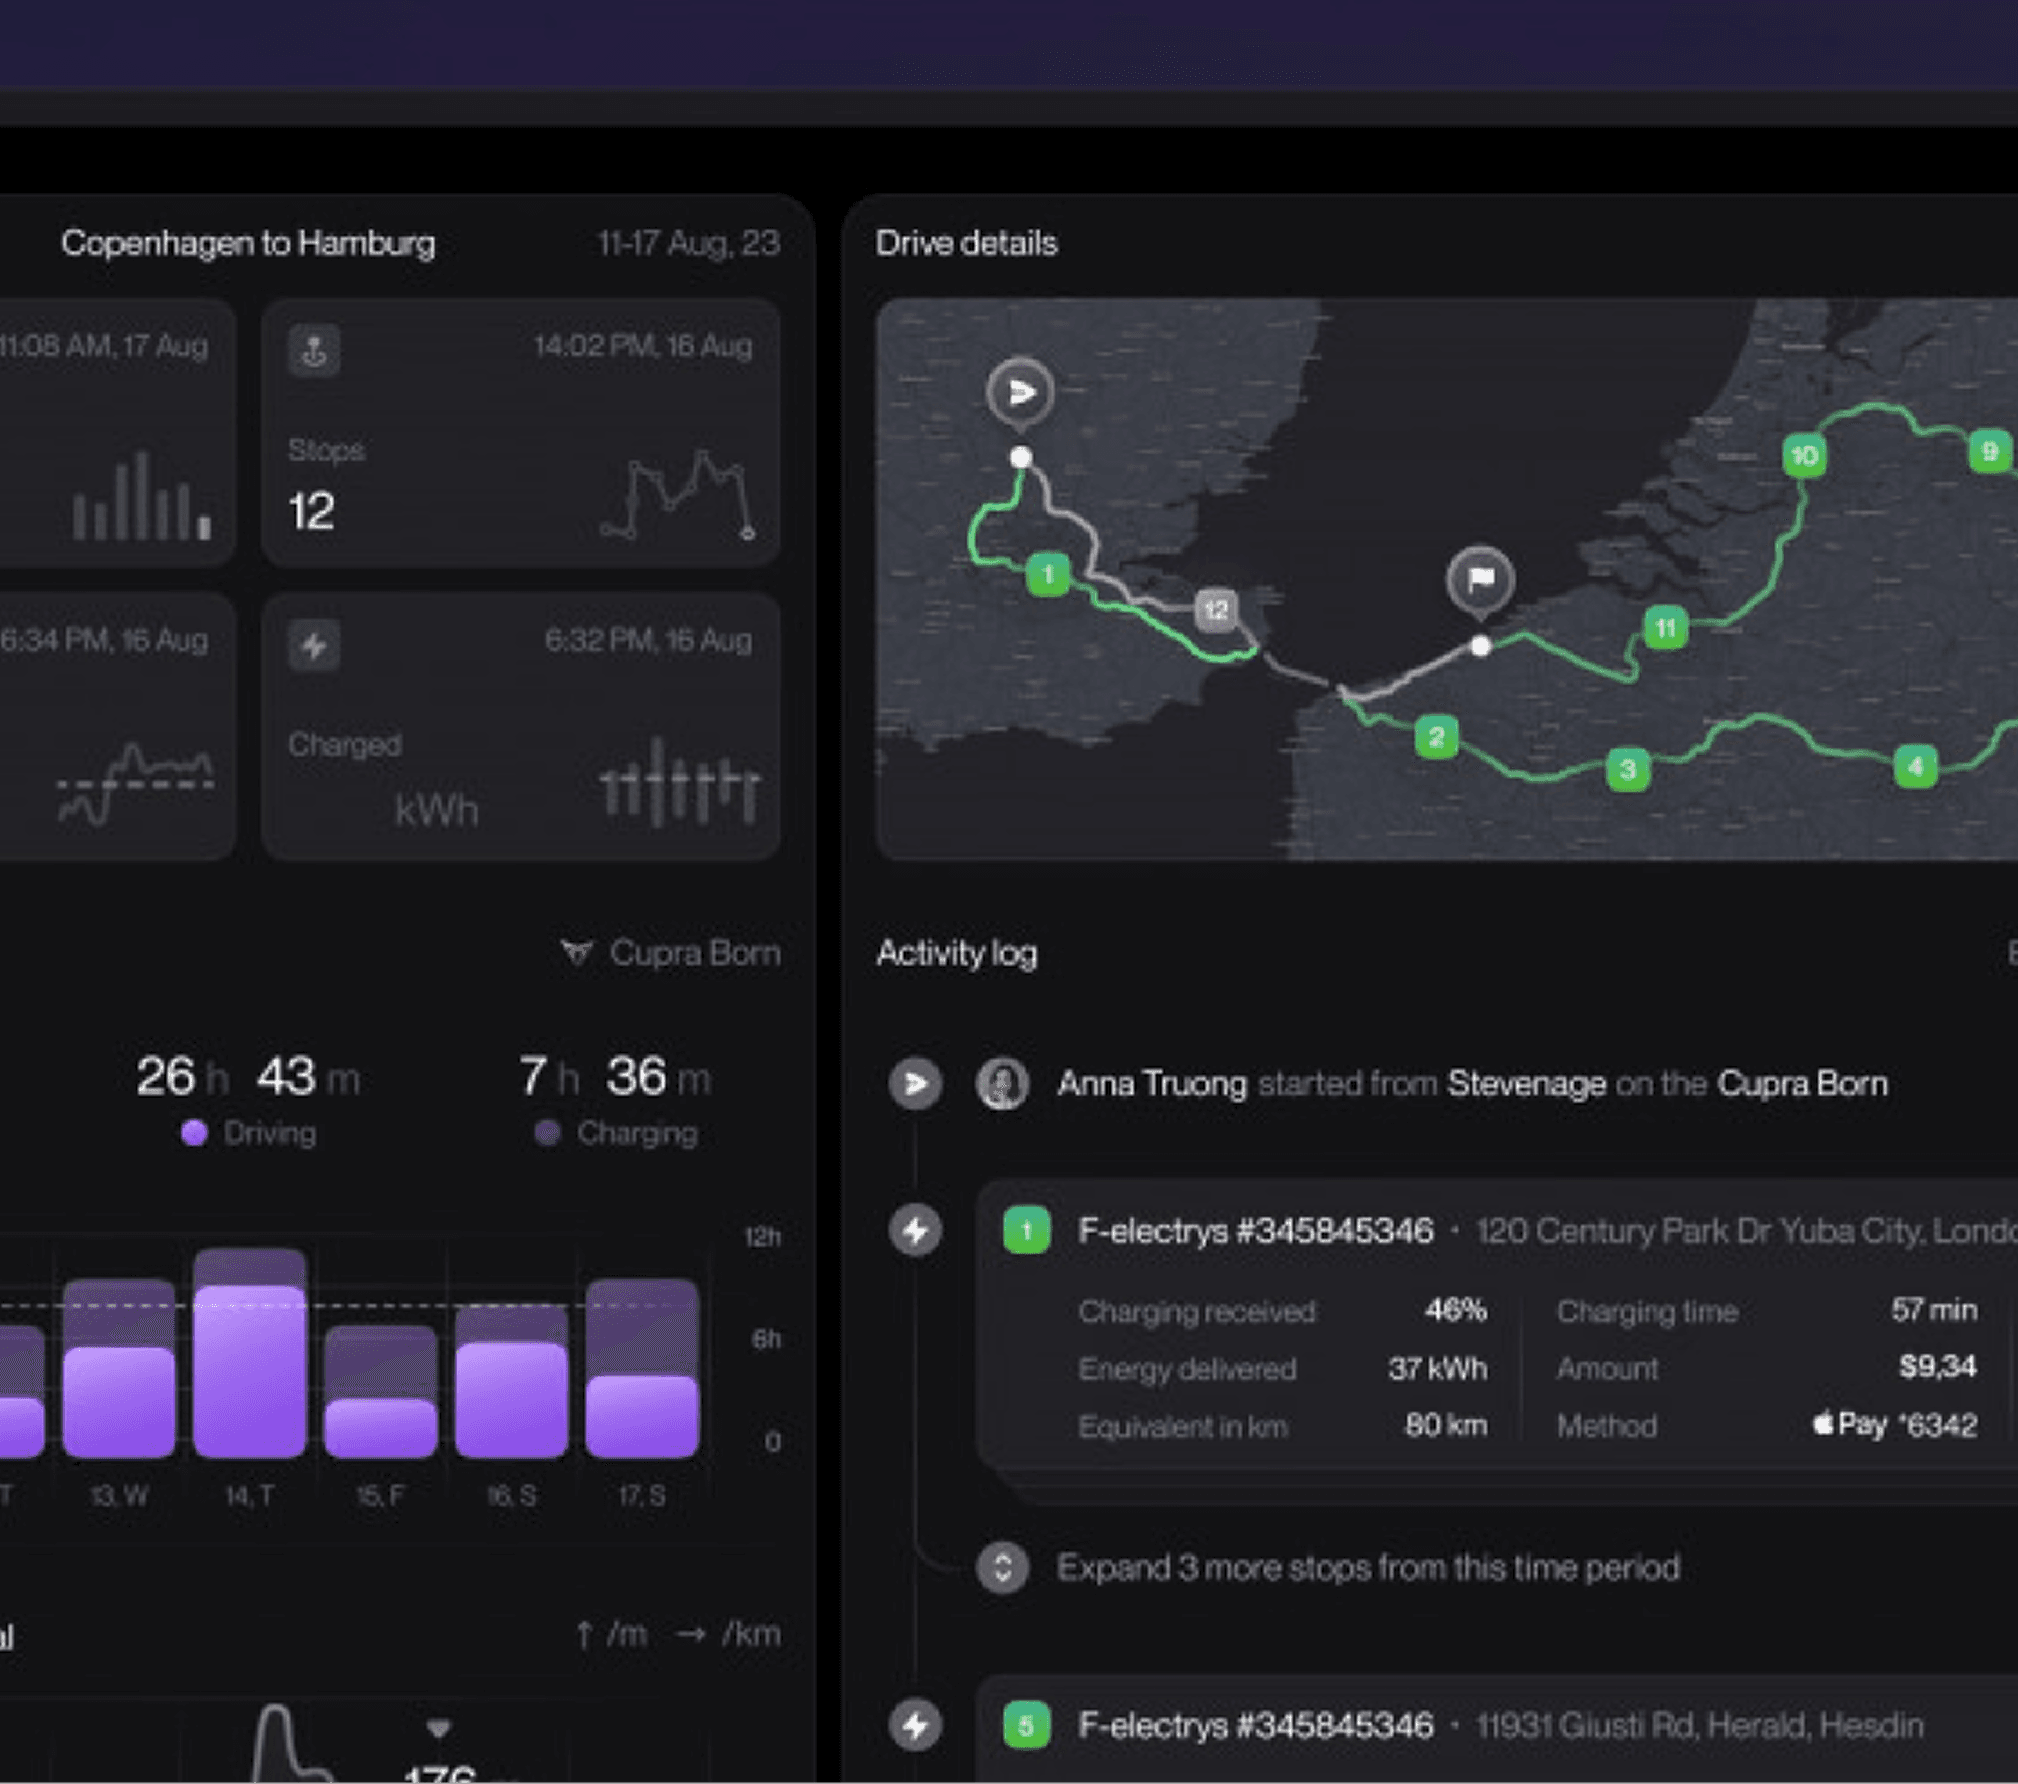Select green stop marker 10 on map
This screenshot has height=1784, width=2018.
1804,456
